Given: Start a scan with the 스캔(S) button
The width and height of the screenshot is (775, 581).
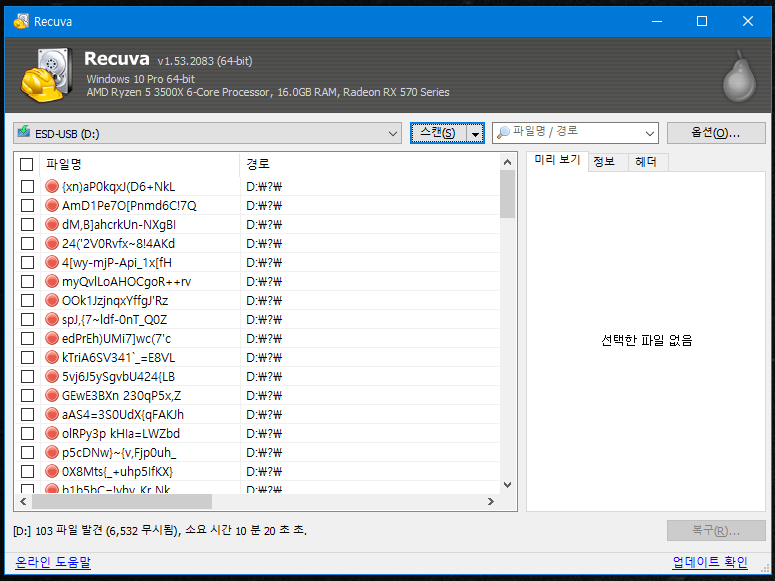Looking at the screenshot, I should 438,133.
